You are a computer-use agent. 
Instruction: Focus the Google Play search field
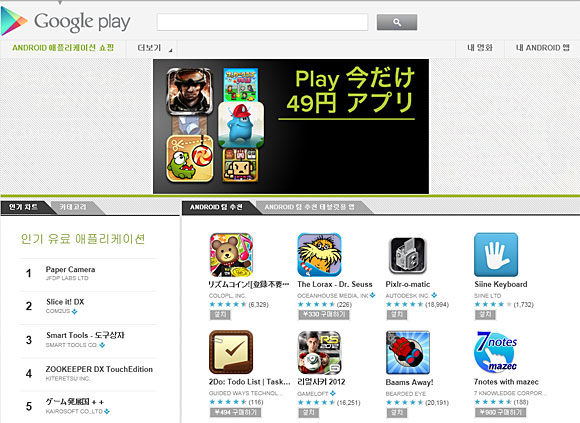[262, 22]
